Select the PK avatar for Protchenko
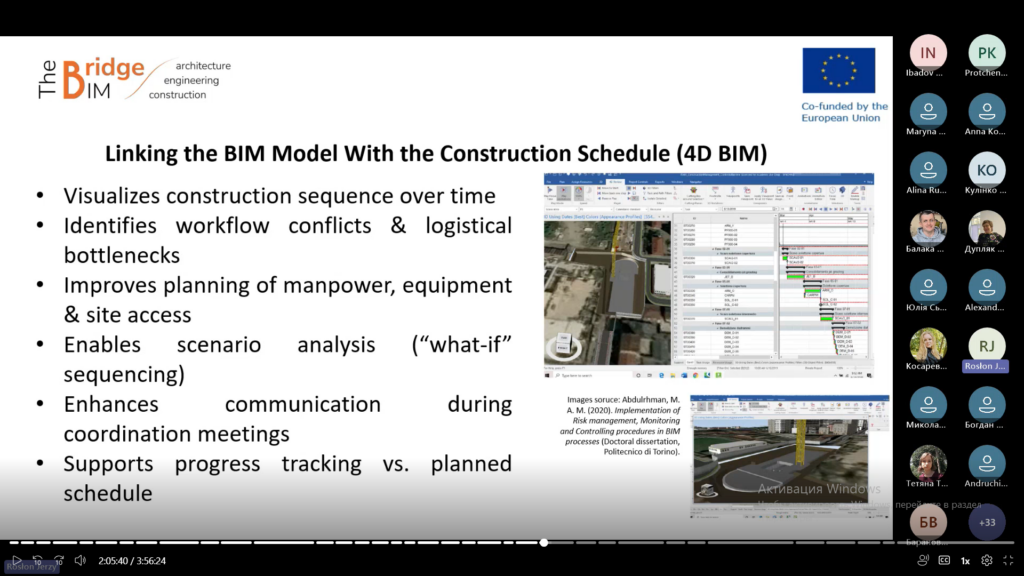Image resolution: width=1024 pixels, height=576 pixels. (987, 53)
